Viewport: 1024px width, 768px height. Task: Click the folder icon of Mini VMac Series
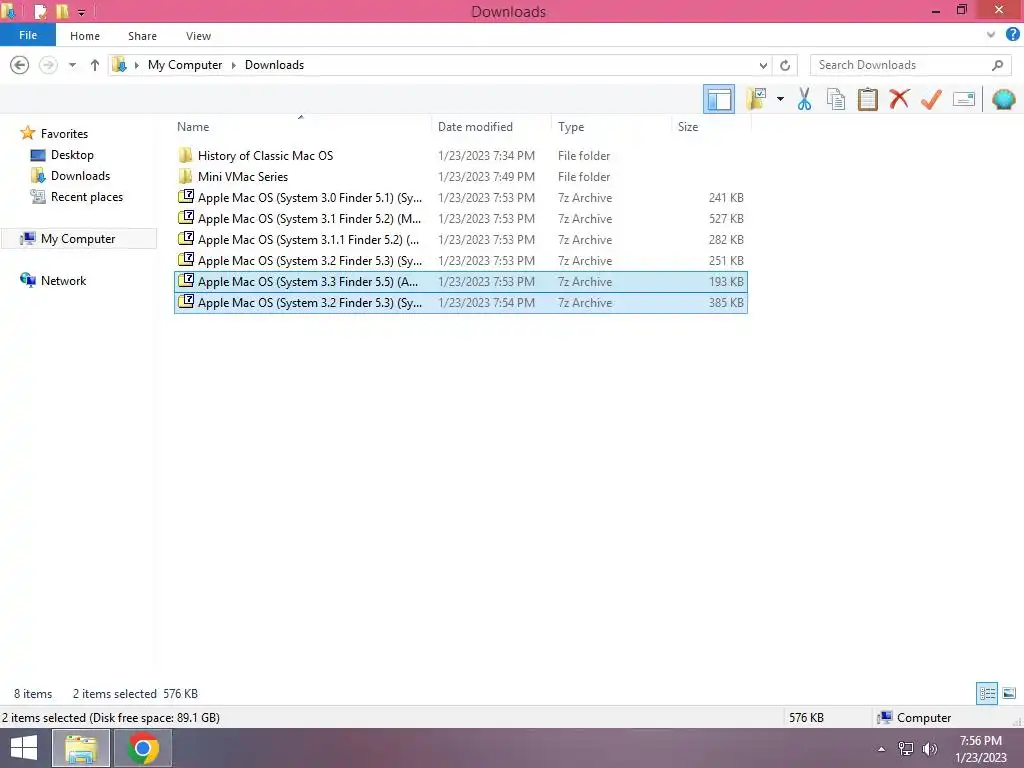(x=185, y=176)
